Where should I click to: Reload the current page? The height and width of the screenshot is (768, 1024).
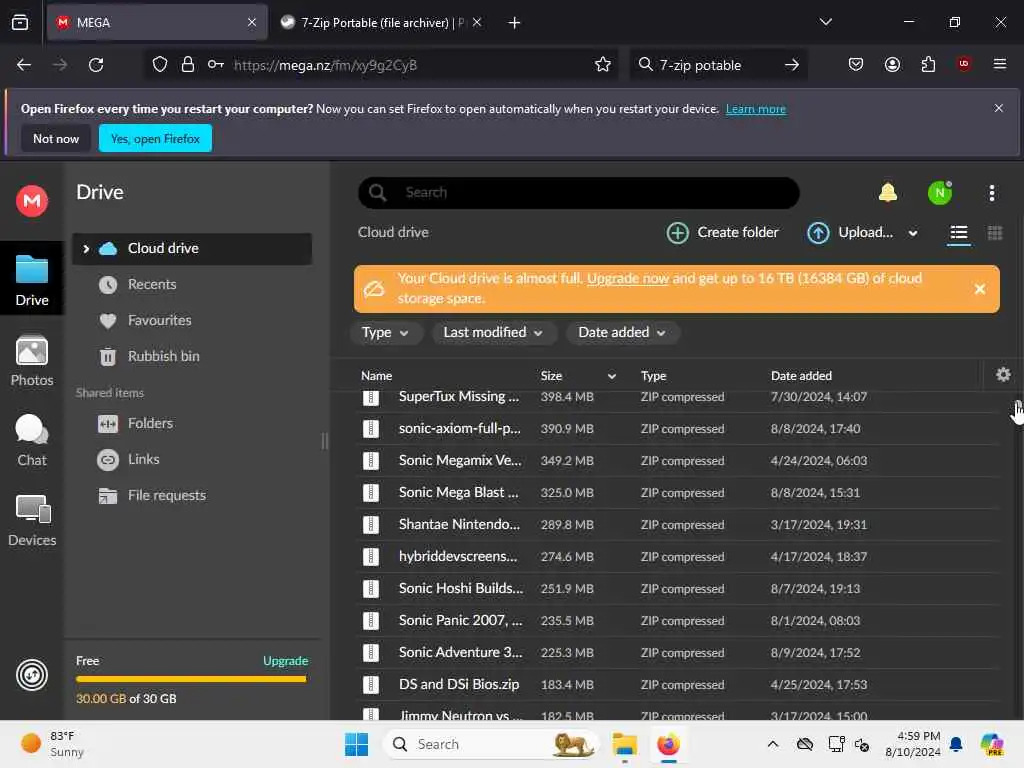96,65
